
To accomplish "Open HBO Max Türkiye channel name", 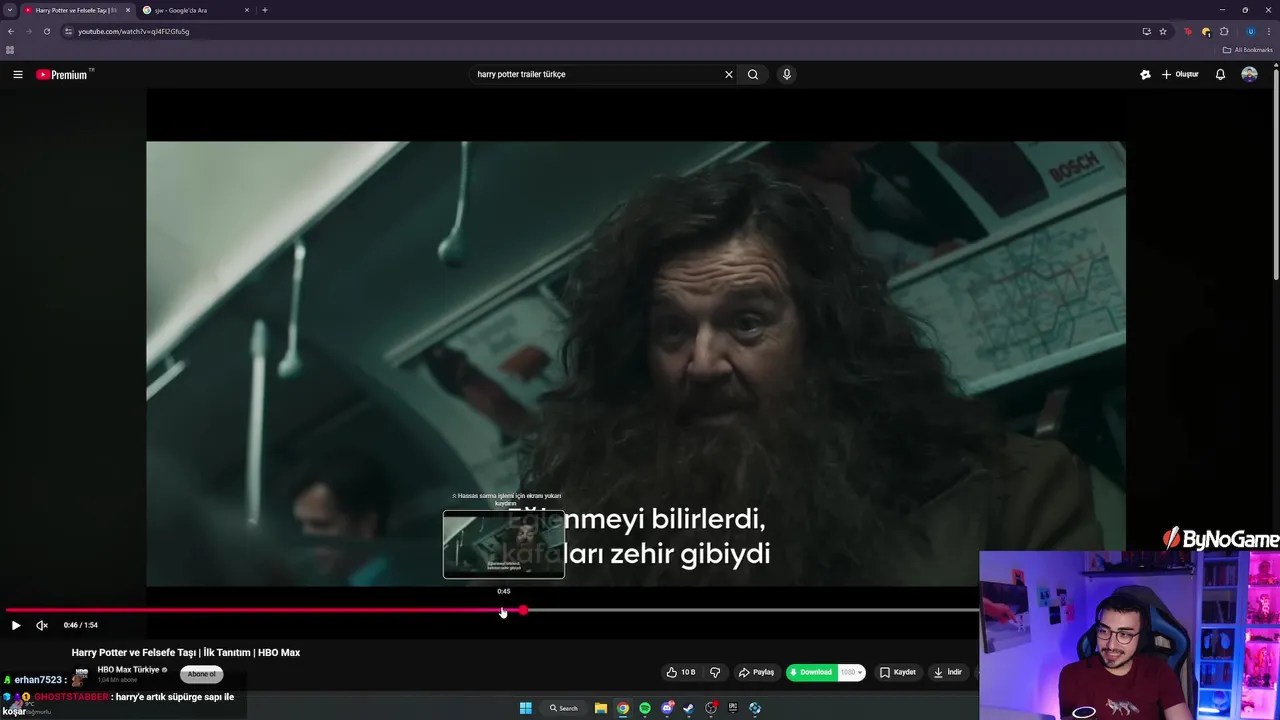I will pyautogui.click(x=128, y=669).
